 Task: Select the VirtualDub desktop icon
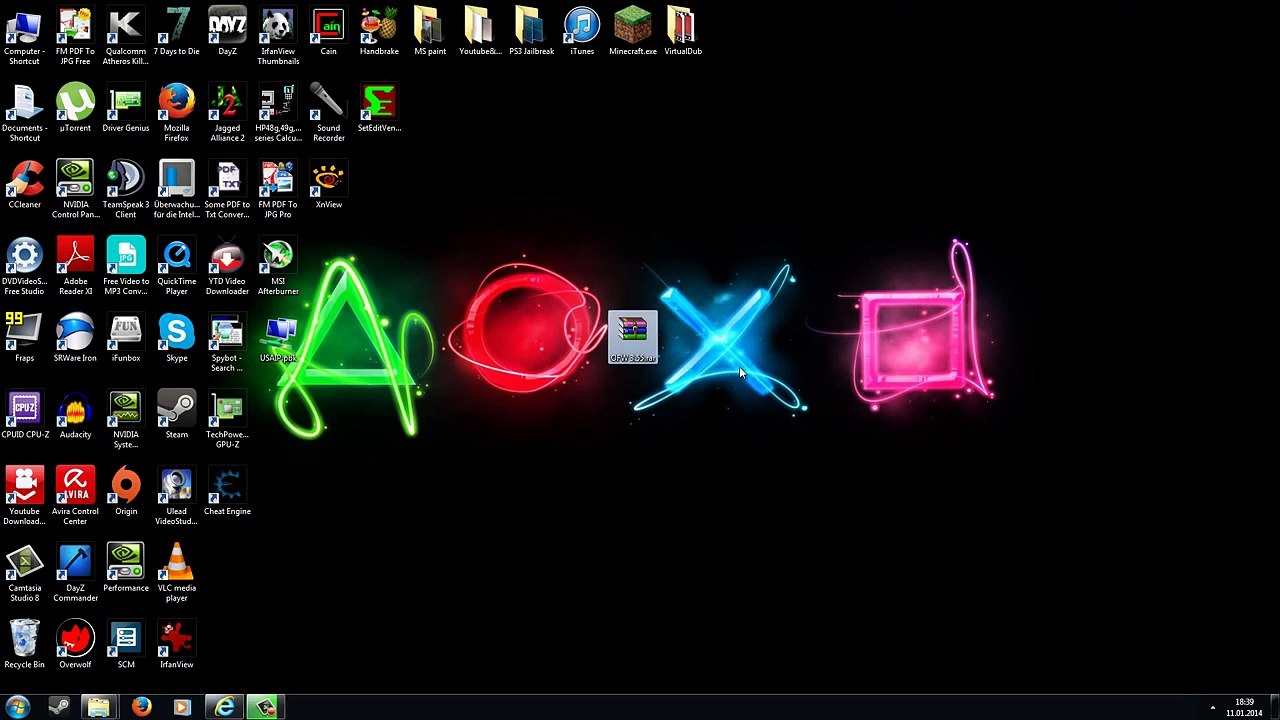683,31
